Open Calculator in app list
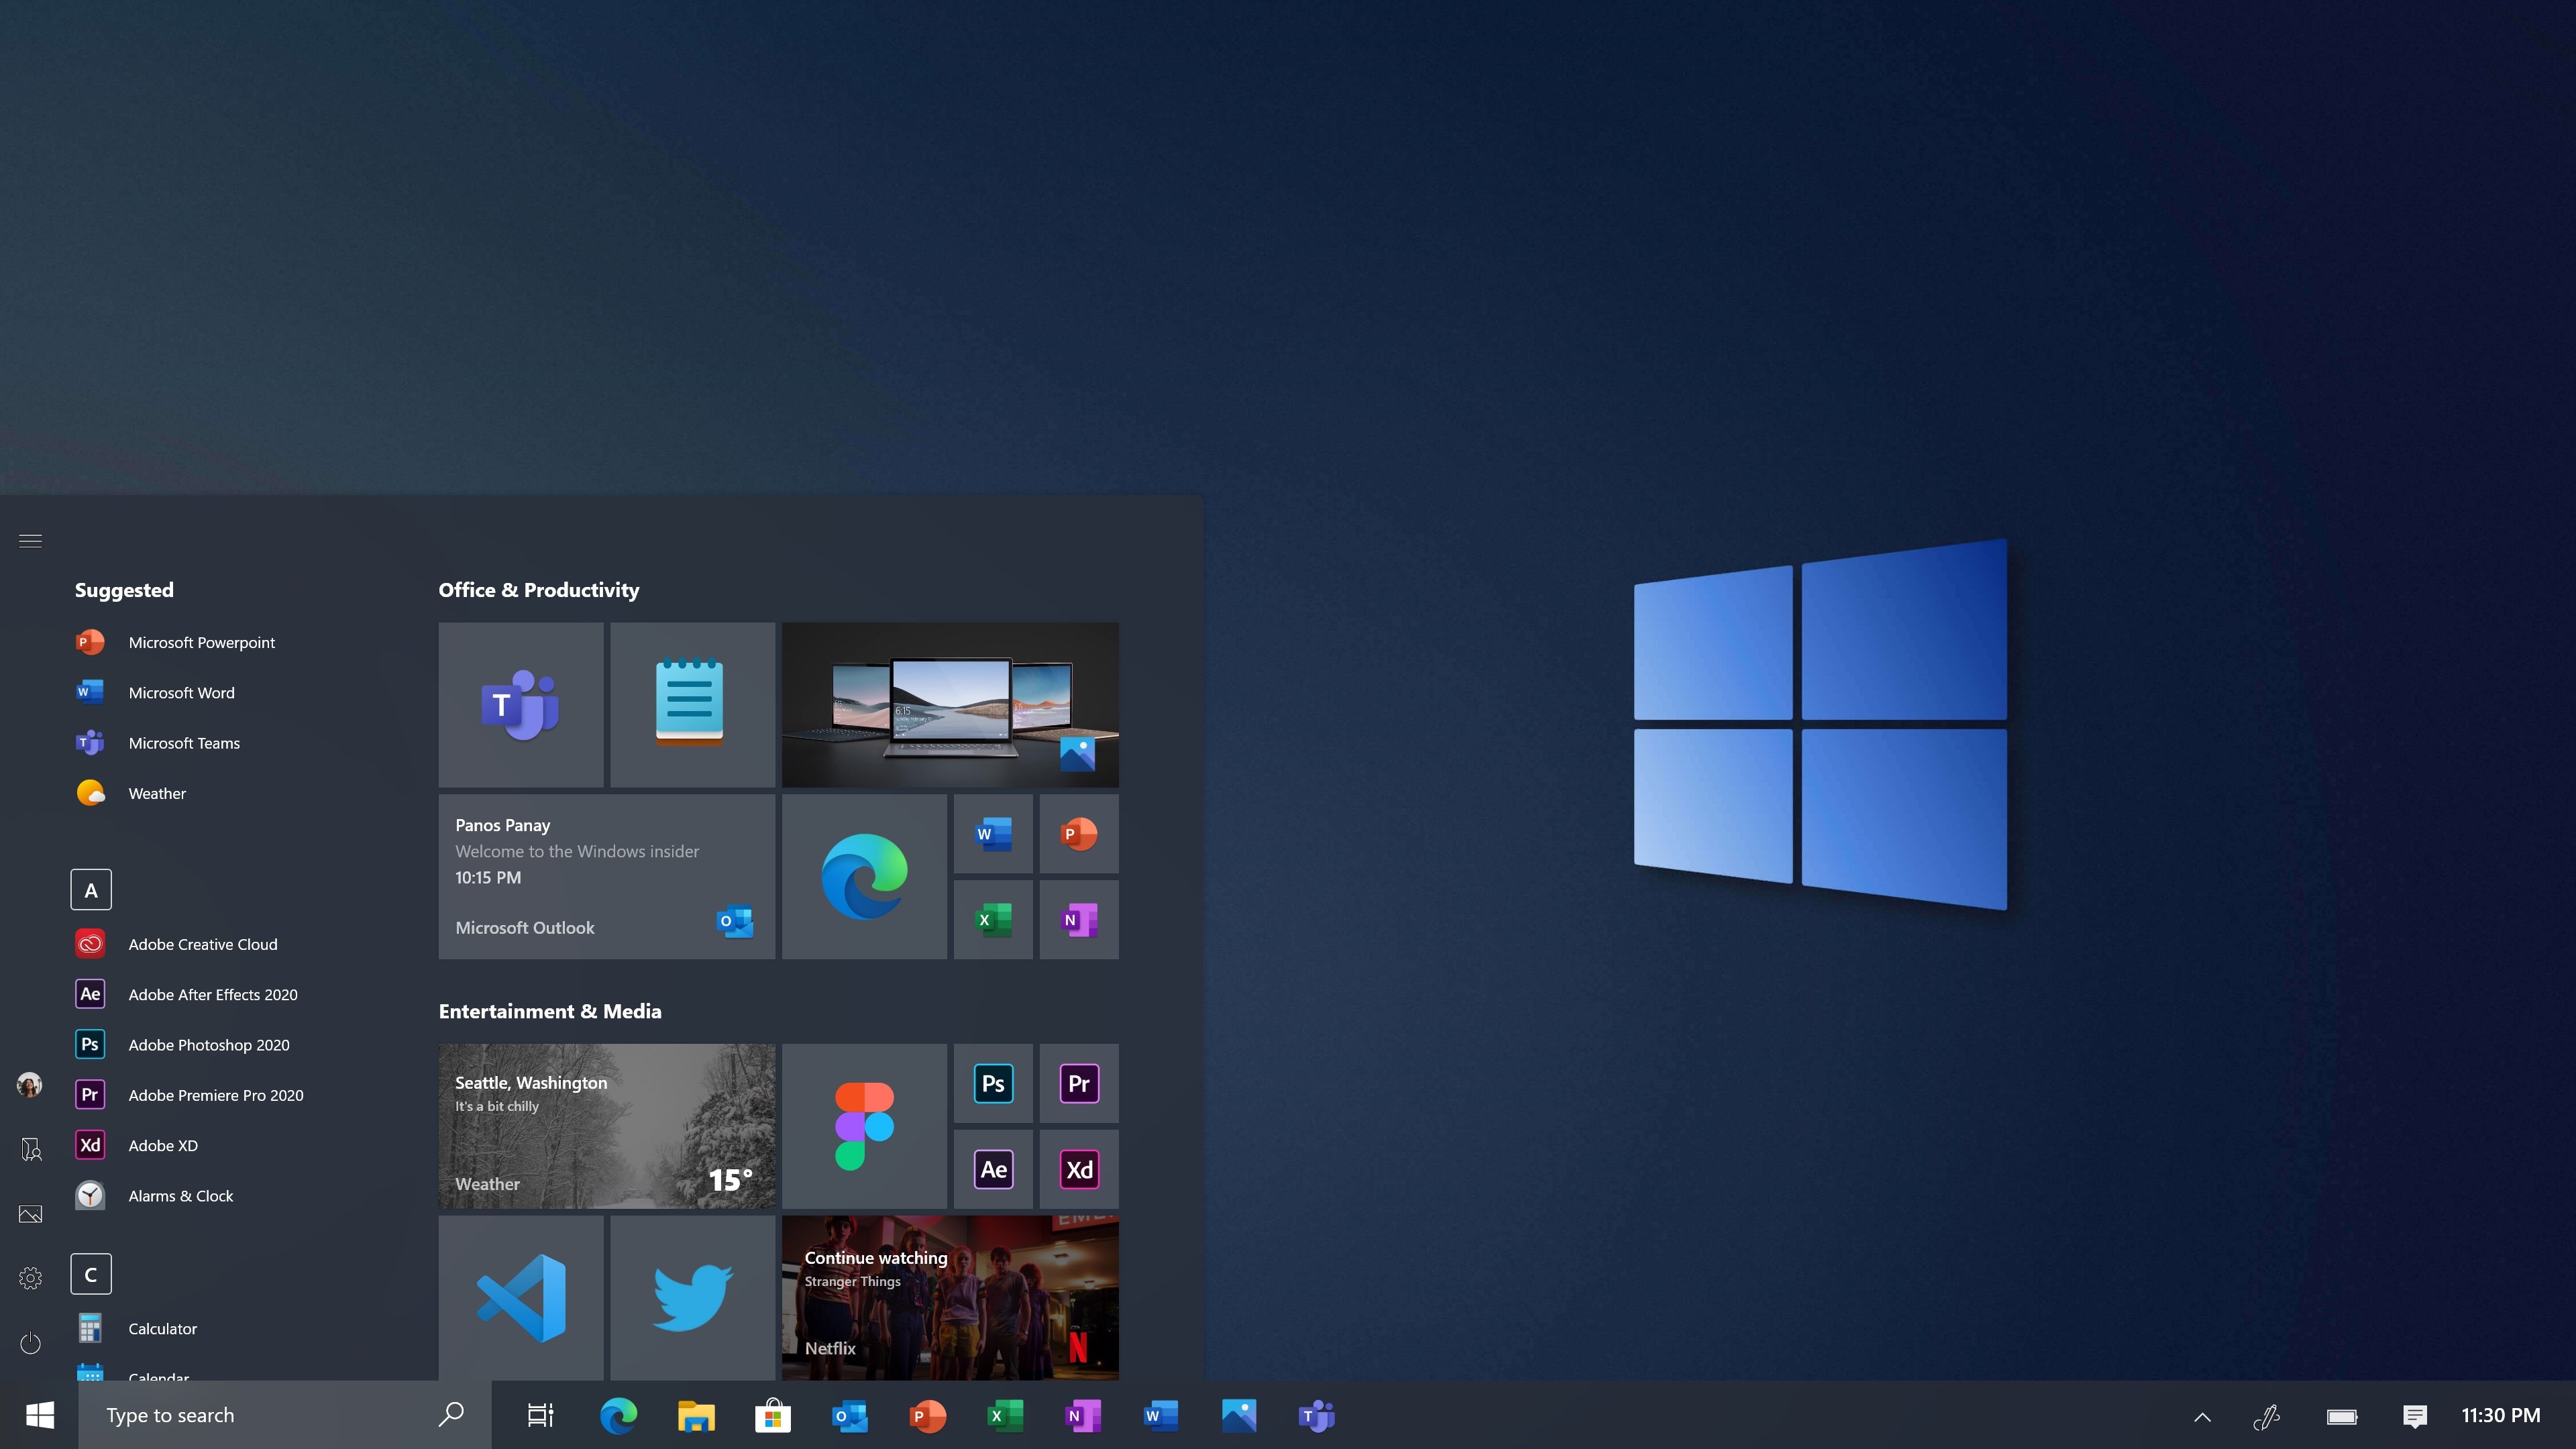Screen dimensions: 2576x1449 [137, 1328]
